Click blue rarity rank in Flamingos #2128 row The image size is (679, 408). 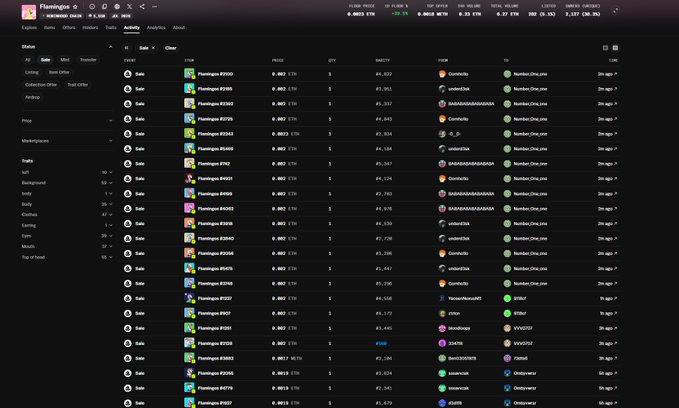point(381,343)
